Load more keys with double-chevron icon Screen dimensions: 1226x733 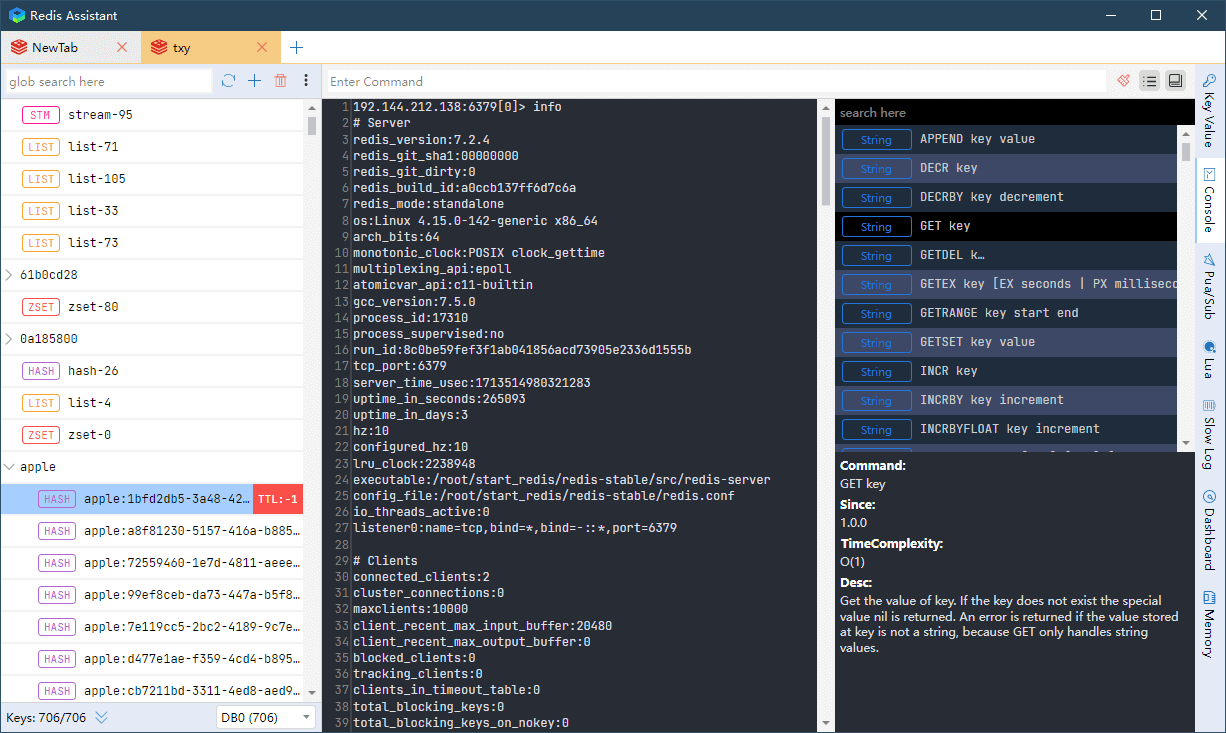pyautogui.click(x=101, y=717)
